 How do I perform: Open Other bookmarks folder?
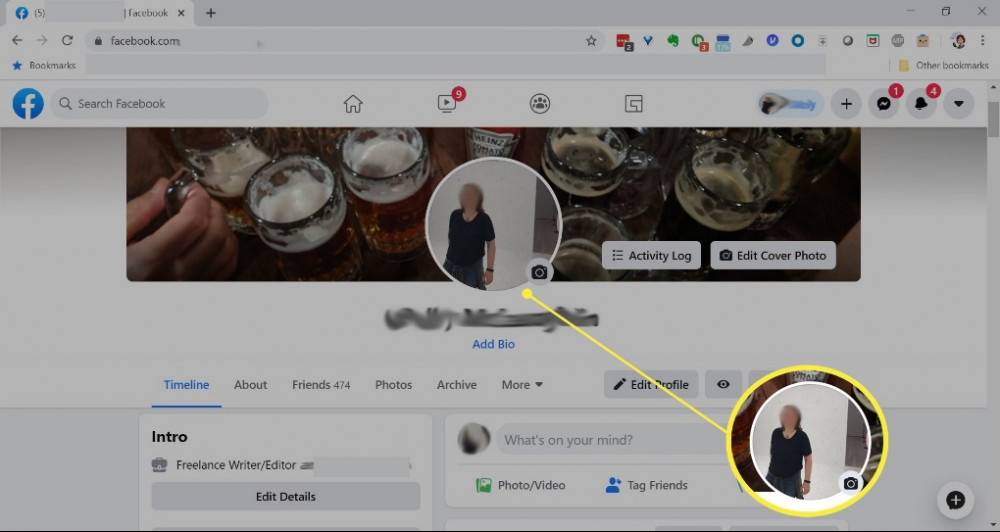[x=943, y=65]
